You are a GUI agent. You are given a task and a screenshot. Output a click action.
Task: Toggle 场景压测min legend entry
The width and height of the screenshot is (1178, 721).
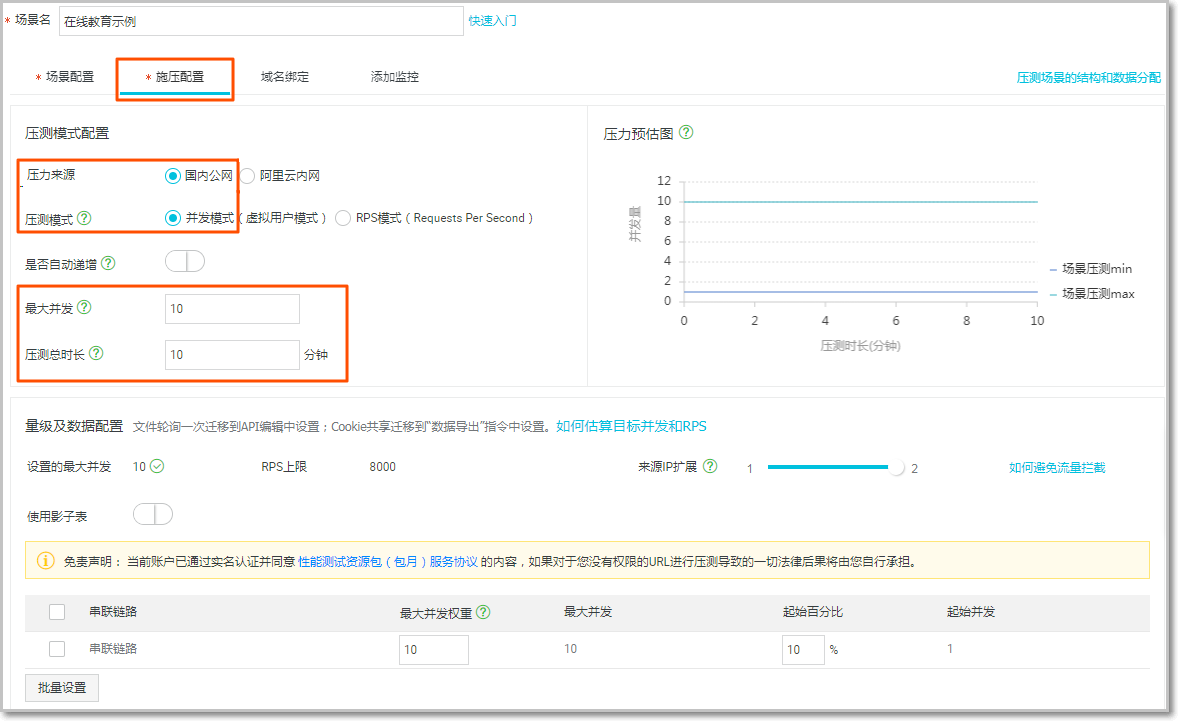(1091, 269)
